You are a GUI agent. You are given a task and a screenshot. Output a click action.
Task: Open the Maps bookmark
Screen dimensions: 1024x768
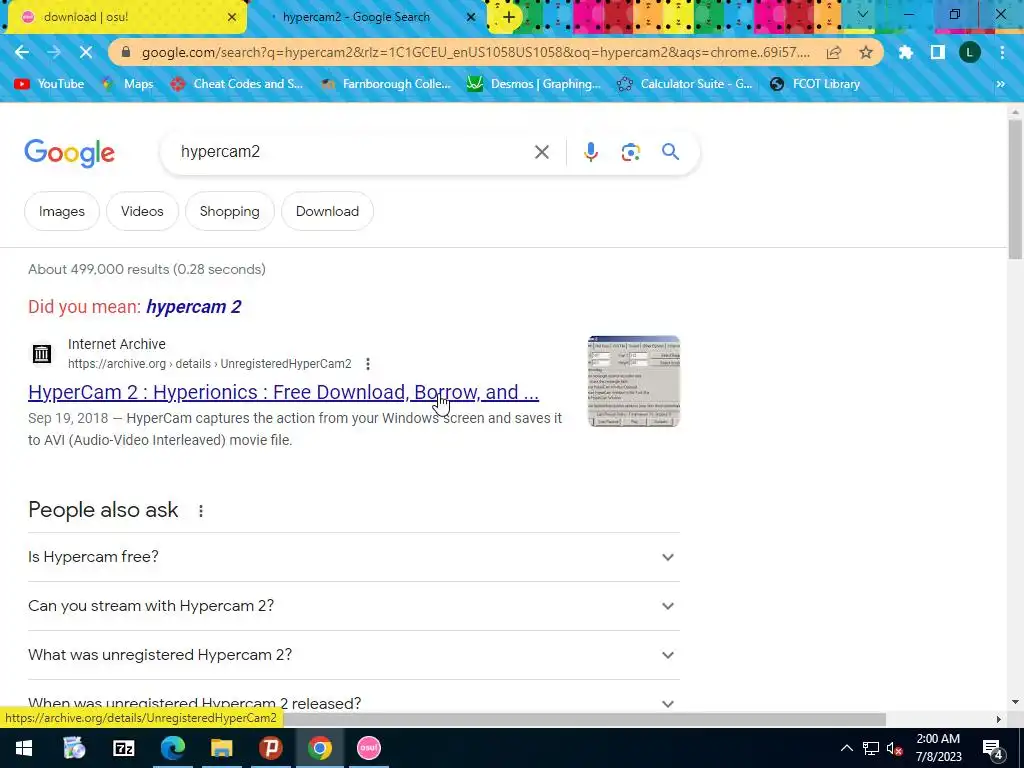(x=127, y=84)
